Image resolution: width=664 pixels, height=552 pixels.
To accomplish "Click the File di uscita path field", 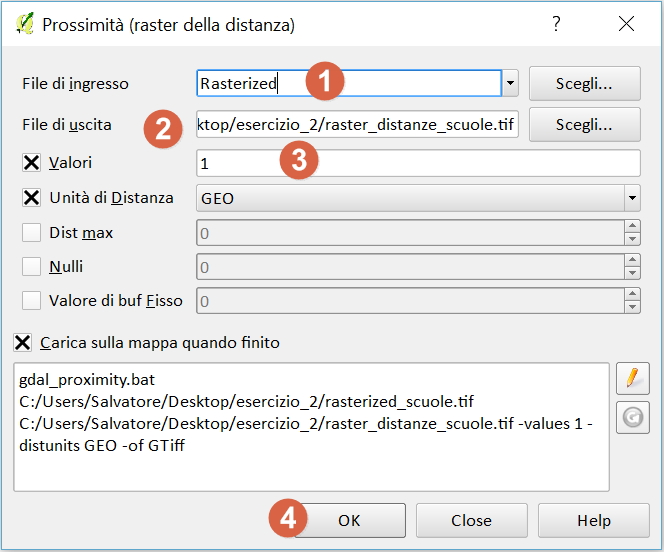I will [357, 124].
